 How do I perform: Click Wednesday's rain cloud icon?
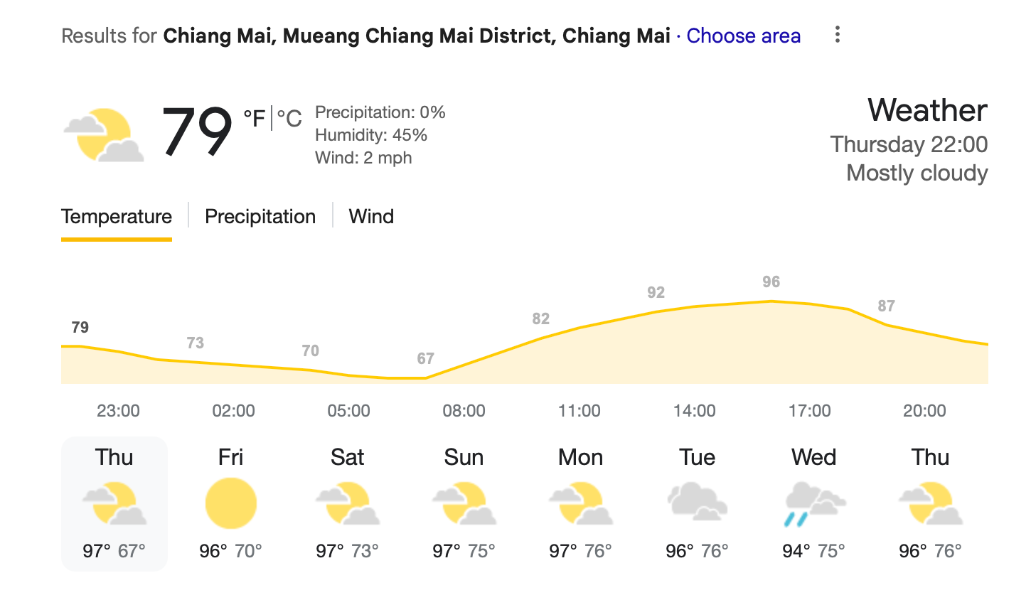(814, 504)
